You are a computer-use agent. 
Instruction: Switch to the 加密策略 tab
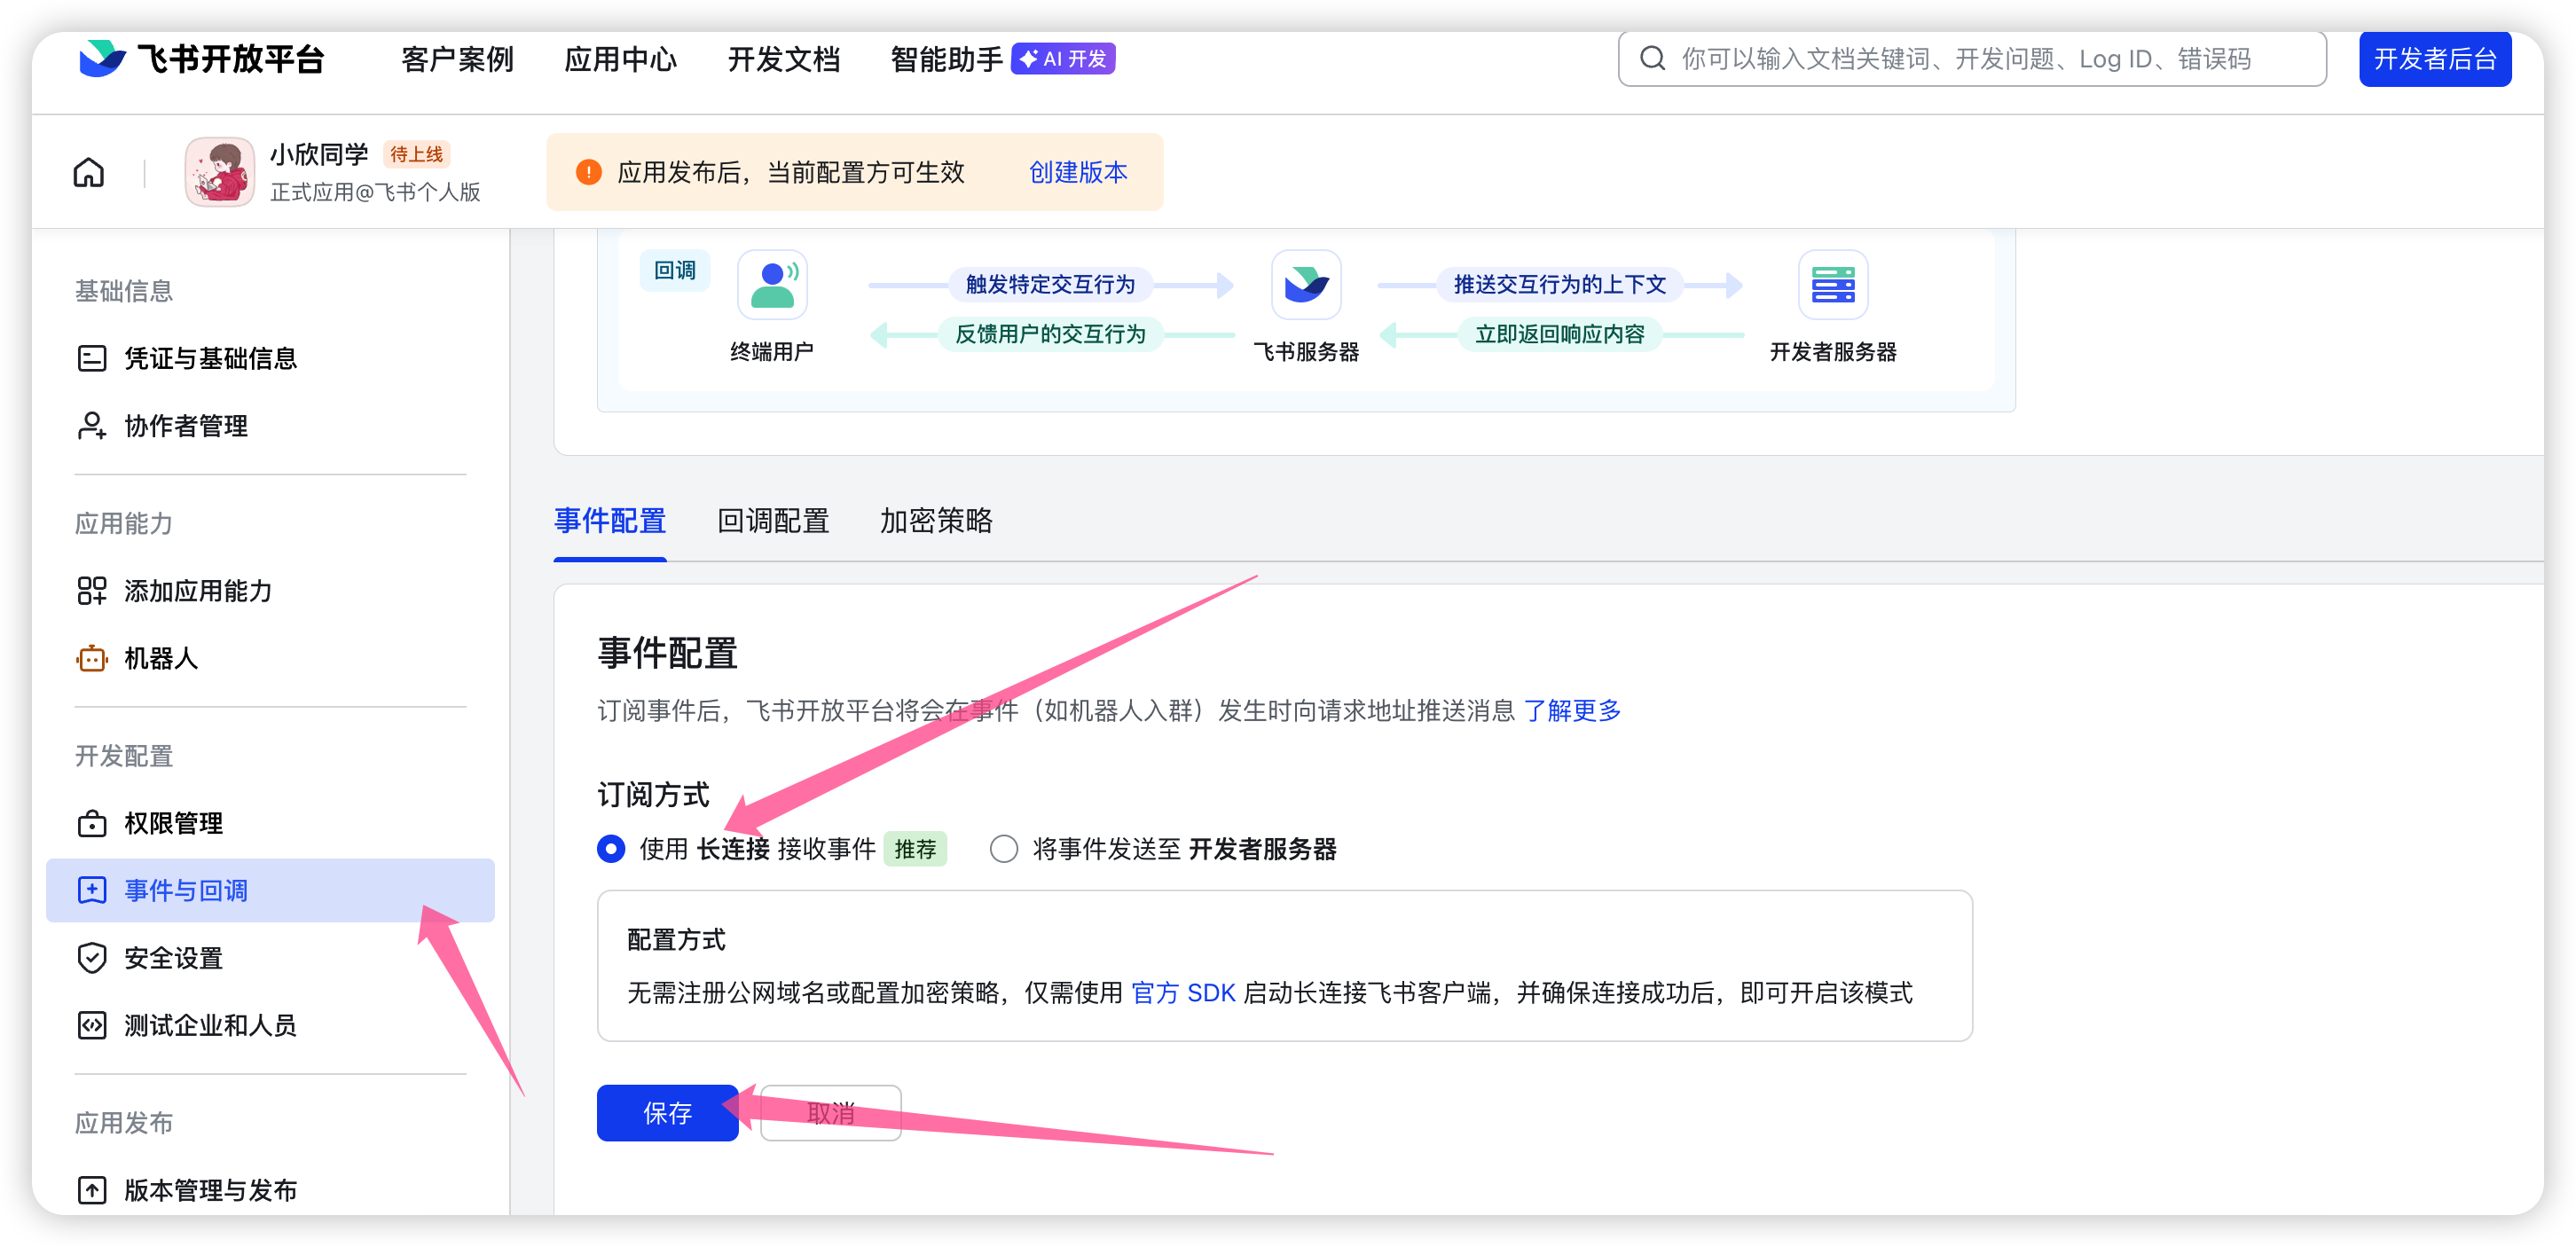point(935,521)
